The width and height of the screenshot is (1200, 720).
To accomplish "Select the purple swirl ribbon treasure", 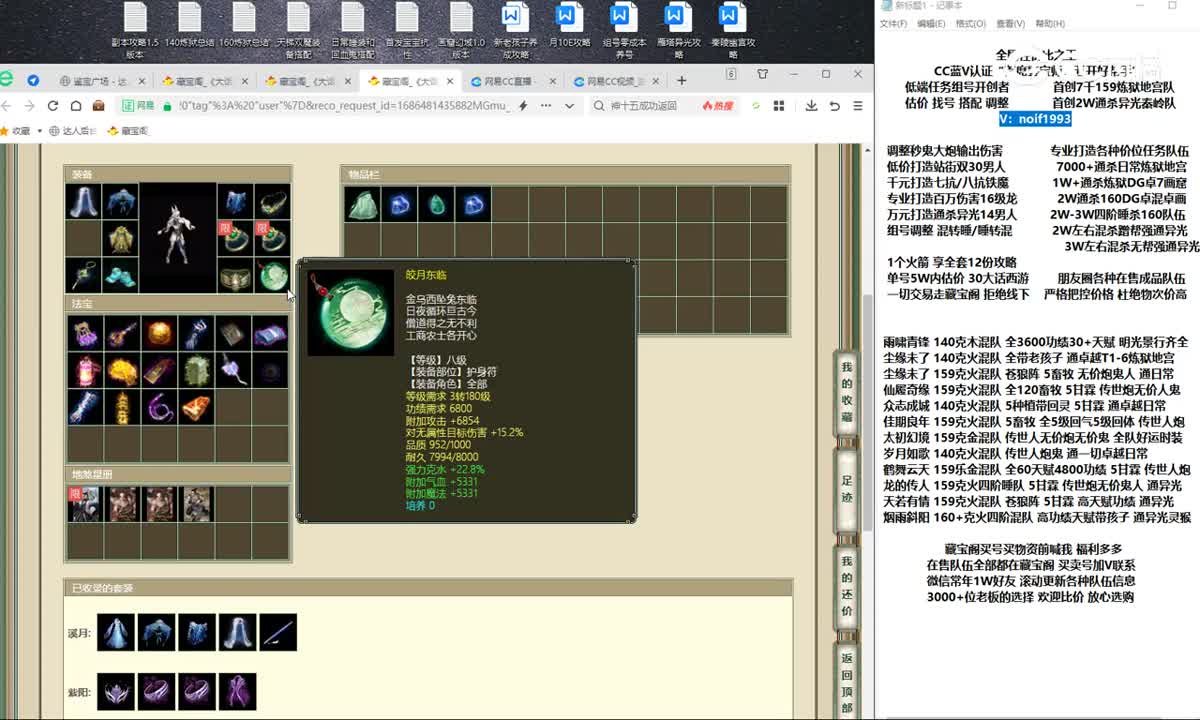I will 159,407.
